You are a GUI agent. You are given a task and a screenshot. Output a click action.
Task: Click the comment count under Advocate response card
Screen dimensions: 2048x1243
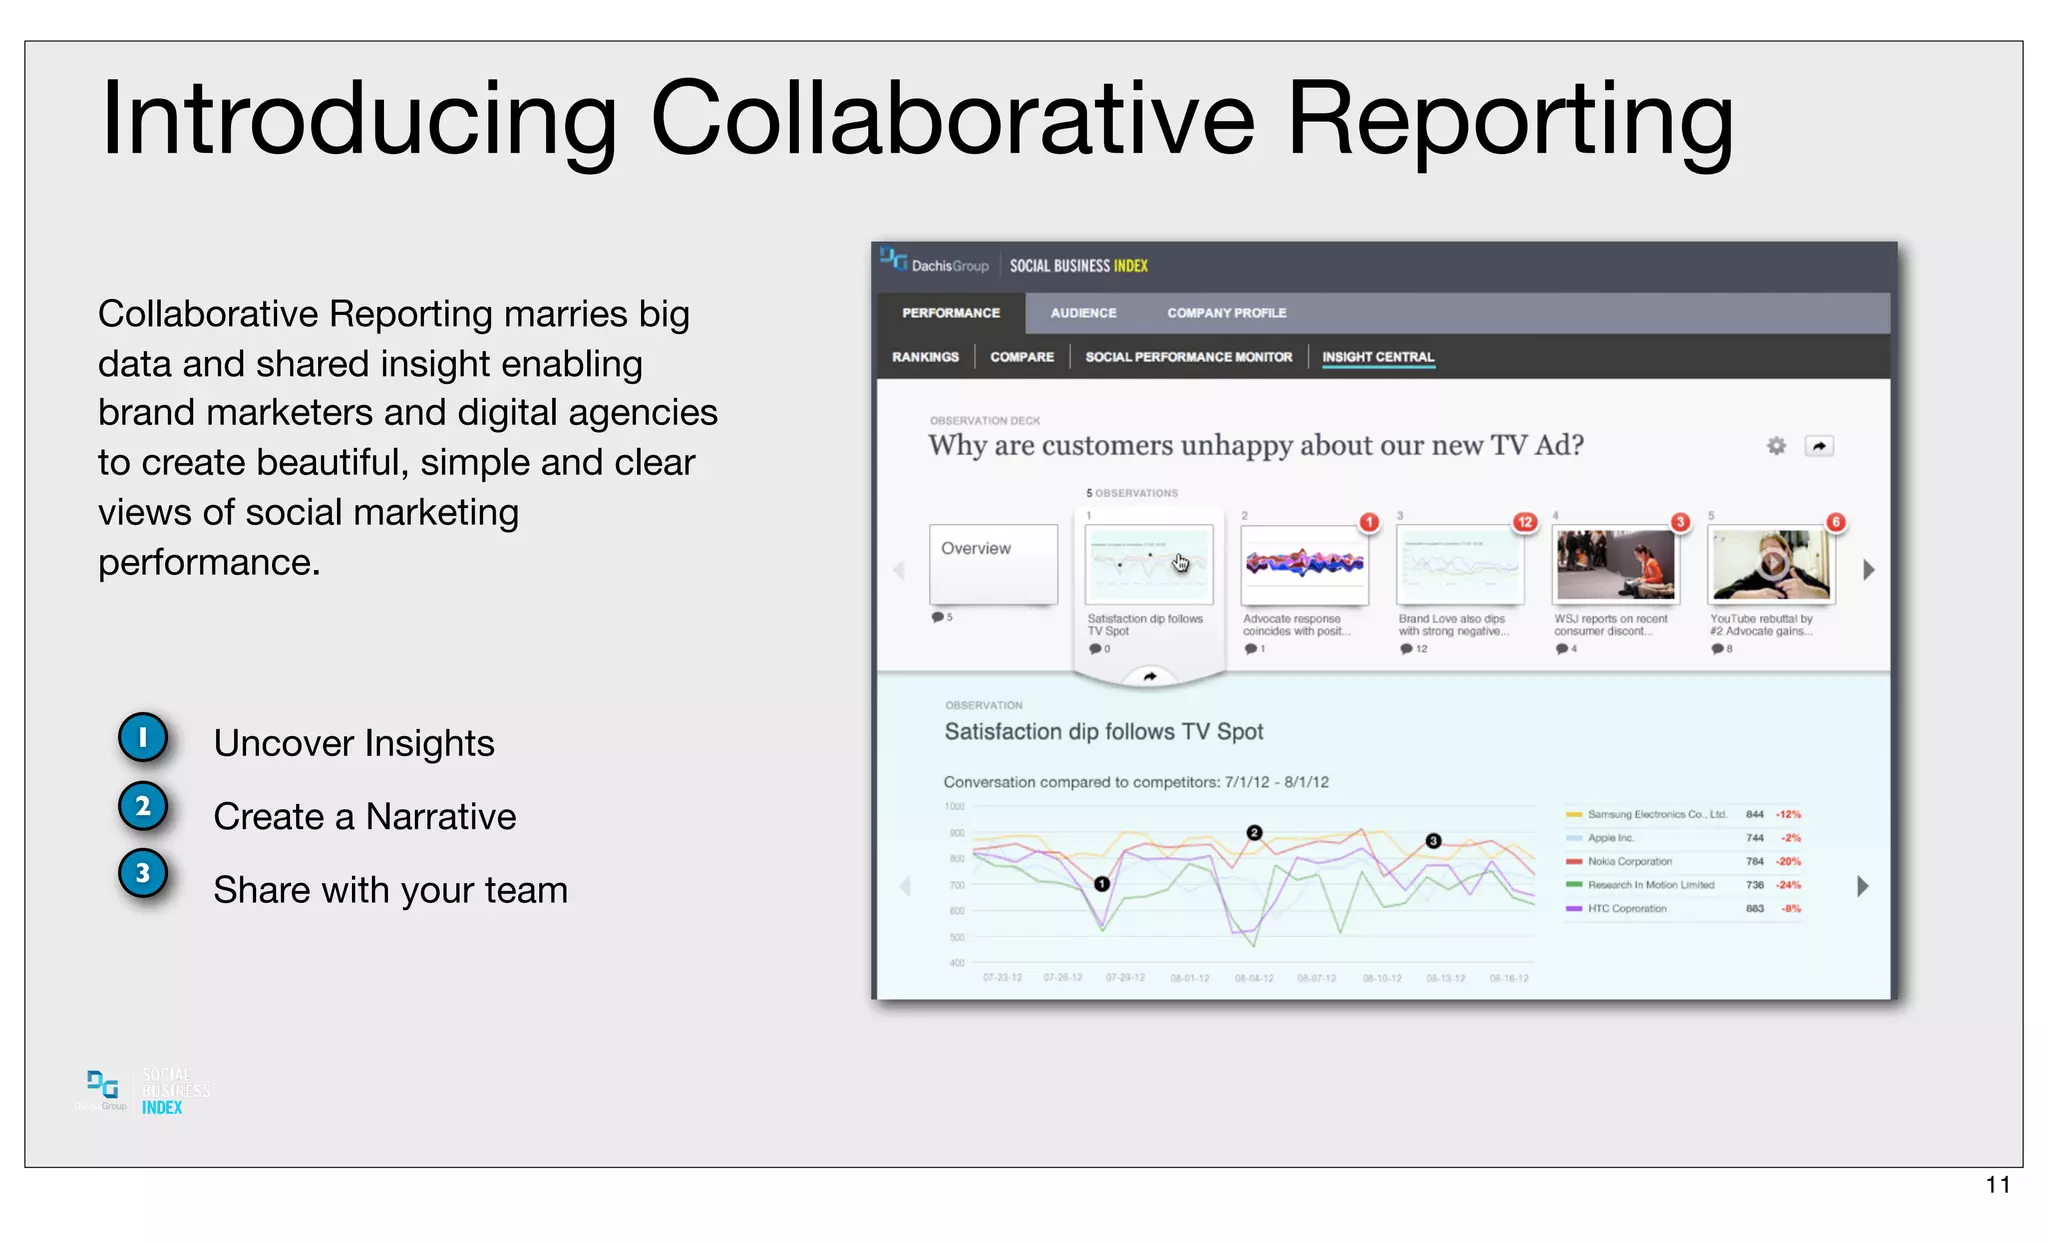(1255, 649)
